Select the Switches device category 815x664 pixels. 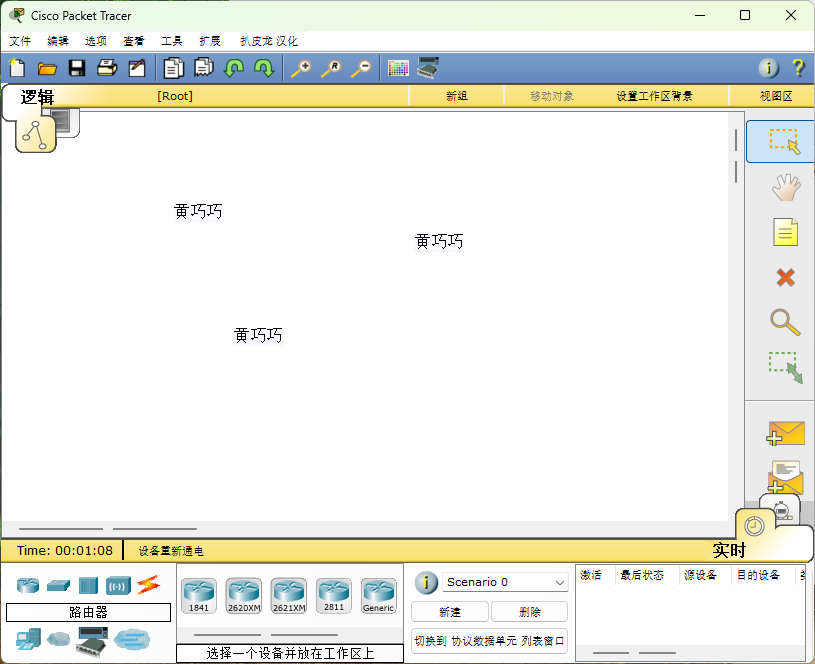tap(58, 585)
